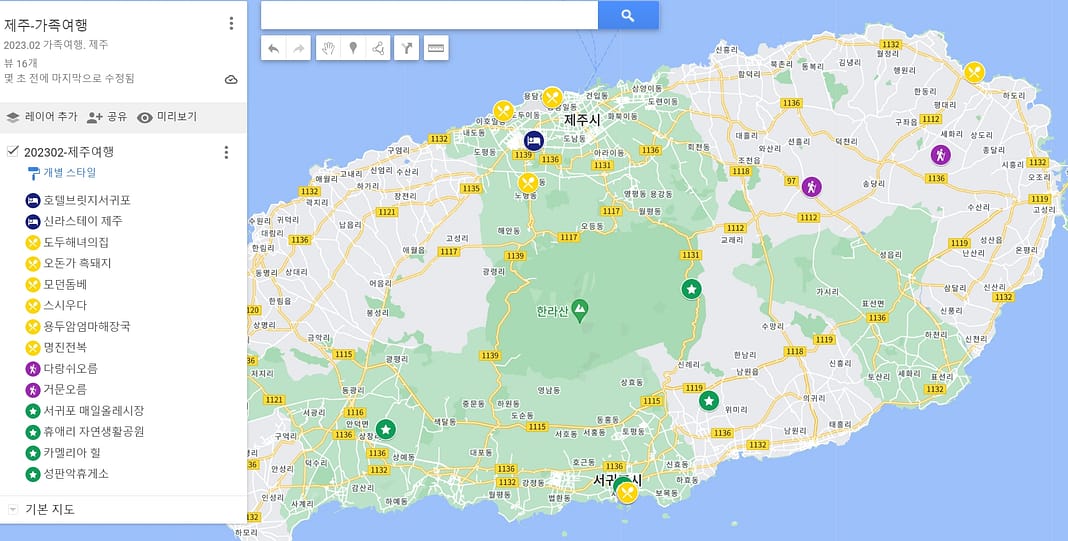1068x541 pixels.
Task: Open the 개별 스타일 style options
Action: [x=67, y=173]
